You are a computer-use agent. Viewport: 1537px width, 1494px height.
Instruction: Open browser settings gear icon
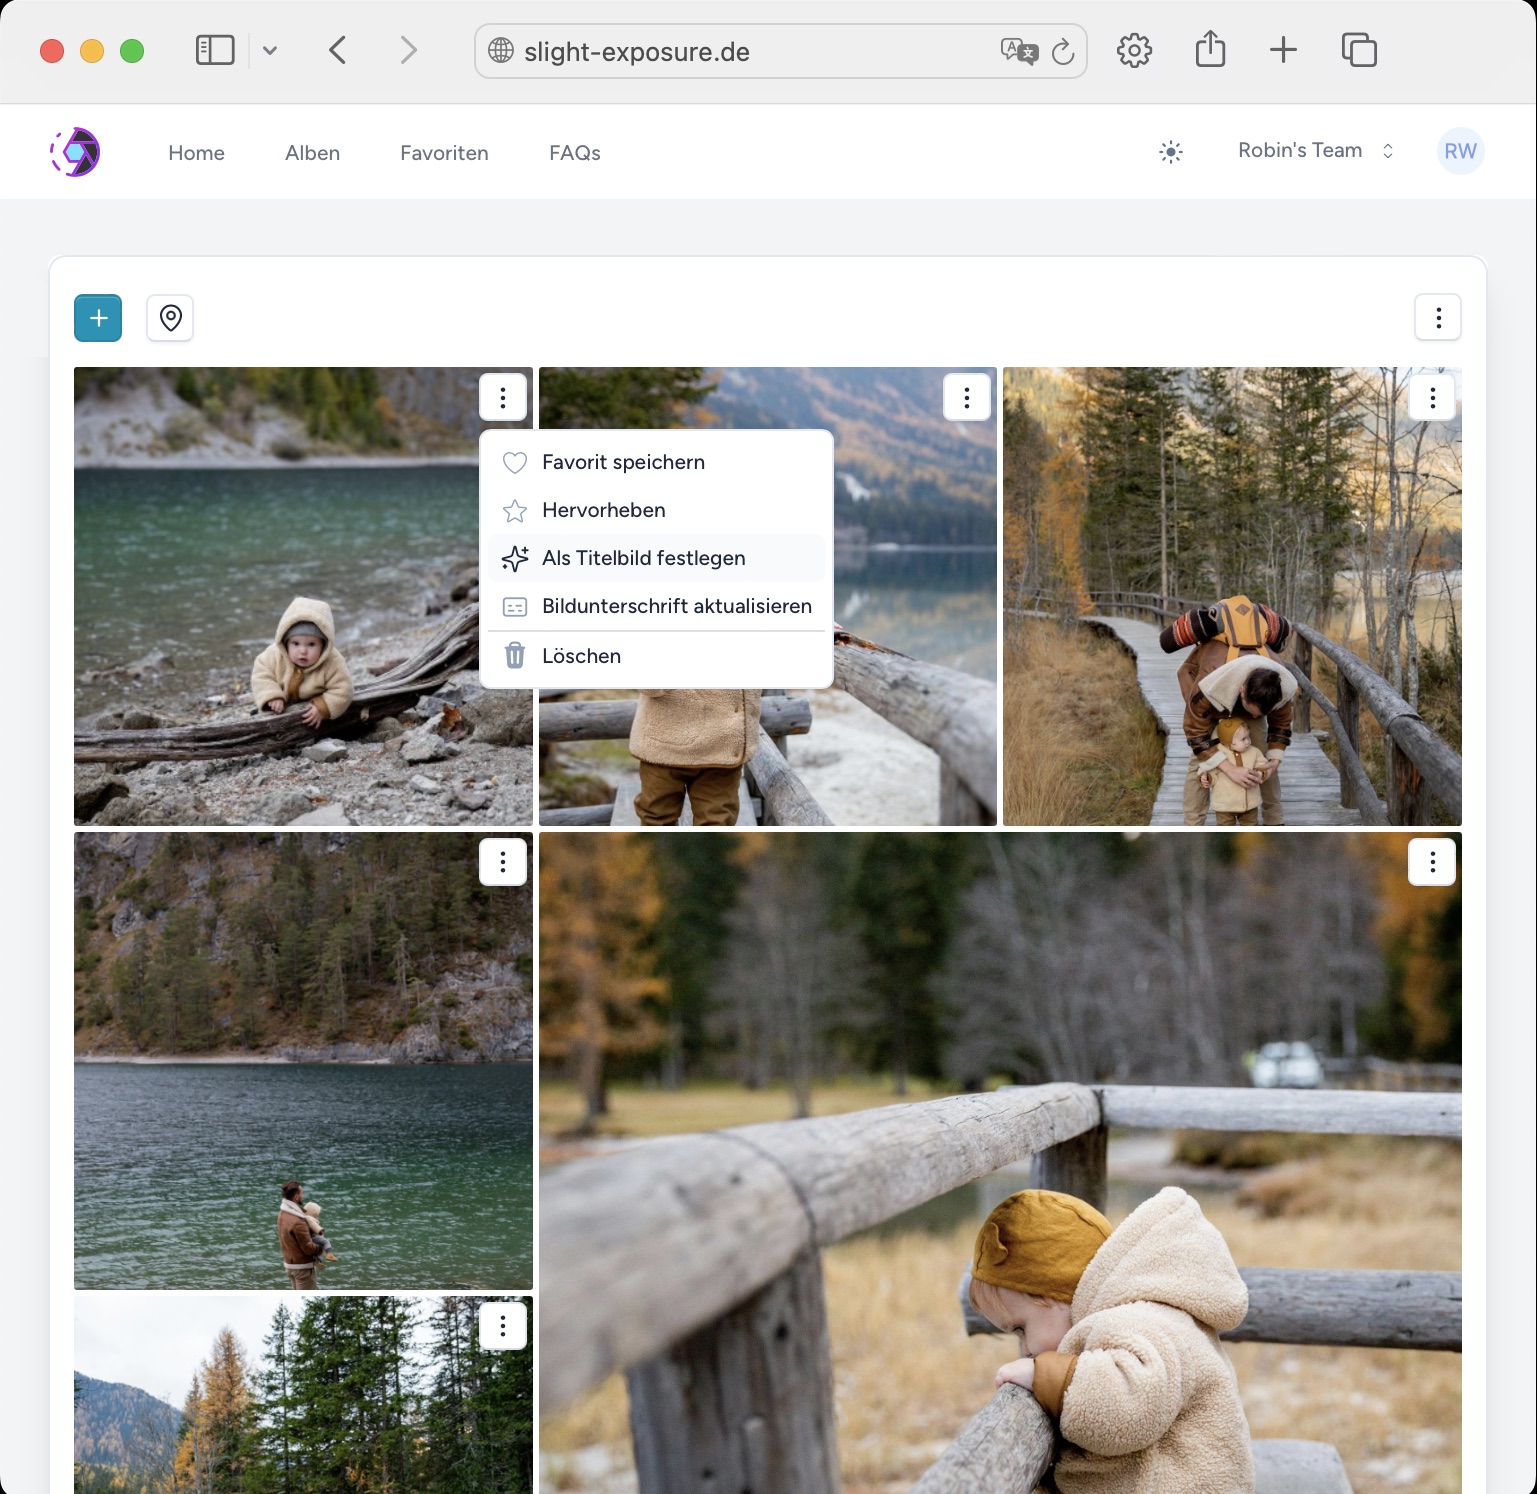click(x=1134, y=50)
